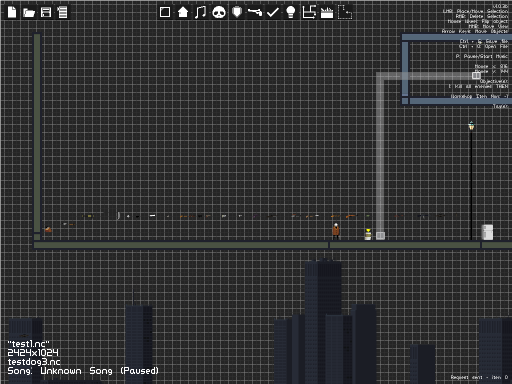The height and width of the screenshot is (384, 512).
Task: Click the highlighted grey block on the floor
Action: 380,236
